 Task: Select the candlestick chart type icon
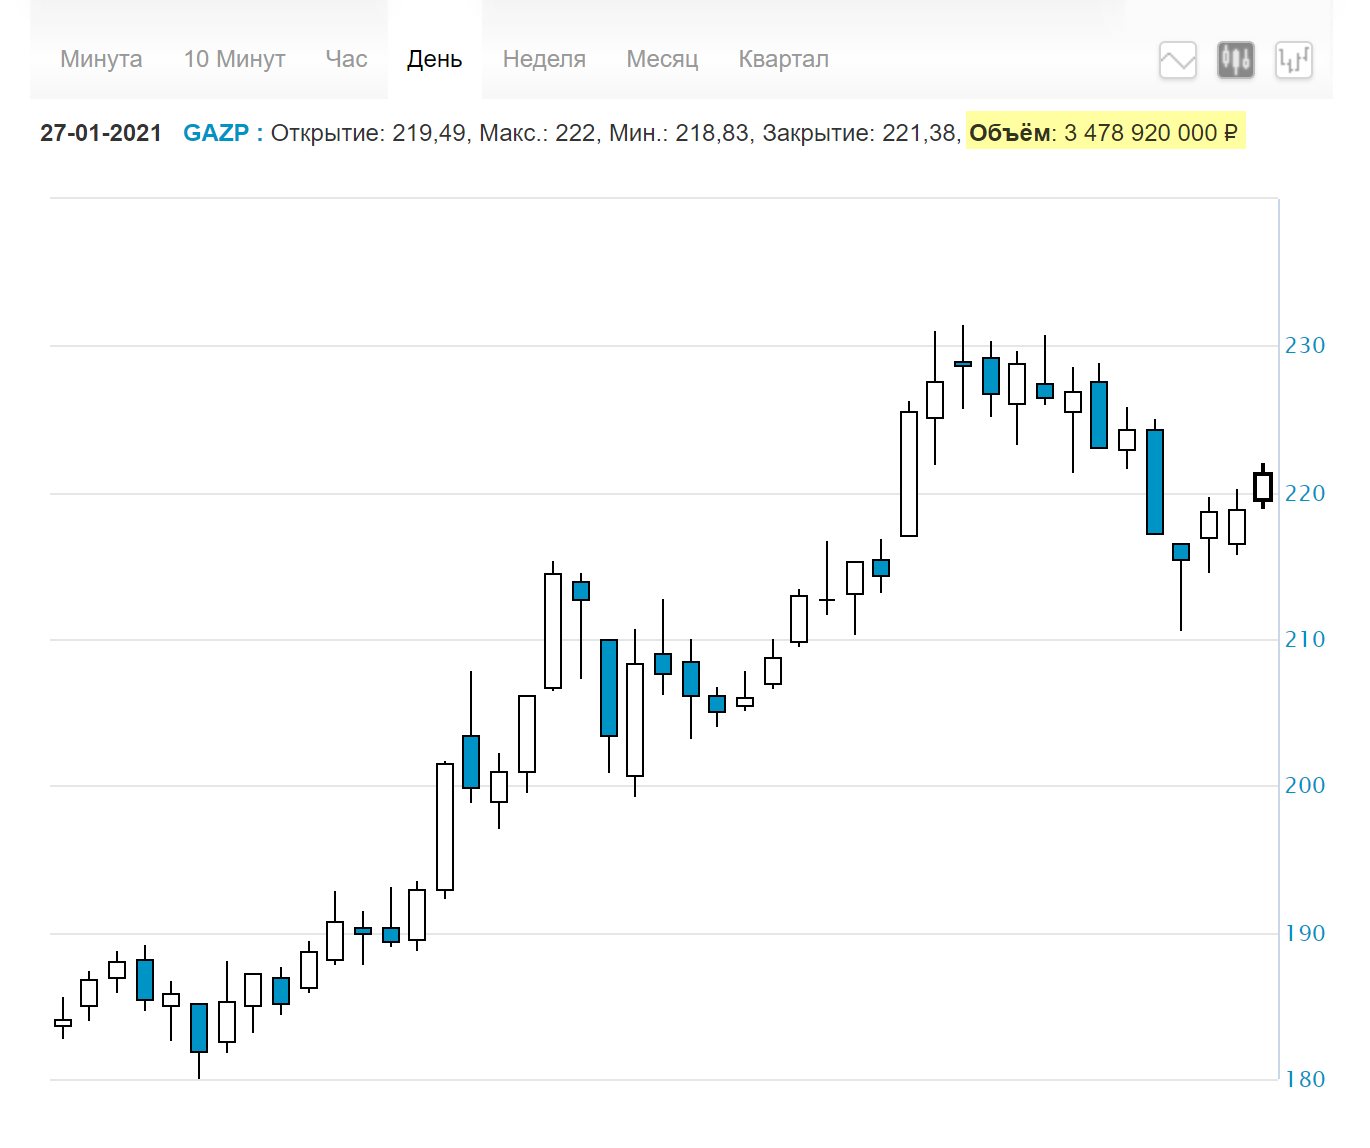[x=1235, y=60]
